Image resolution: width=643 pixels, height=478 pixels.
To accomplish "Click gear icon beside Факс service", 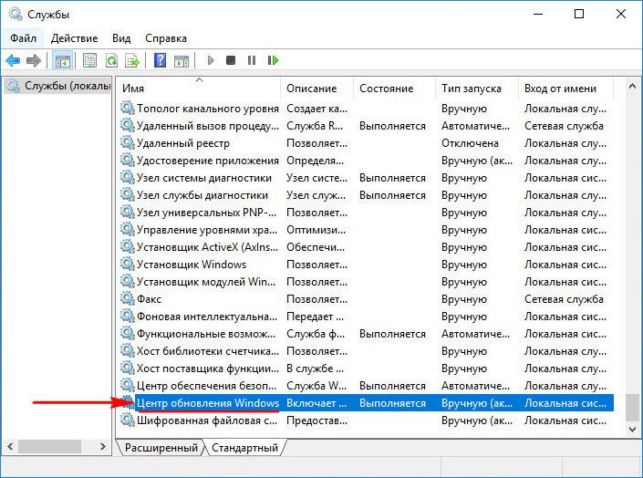I will (127, 299).
